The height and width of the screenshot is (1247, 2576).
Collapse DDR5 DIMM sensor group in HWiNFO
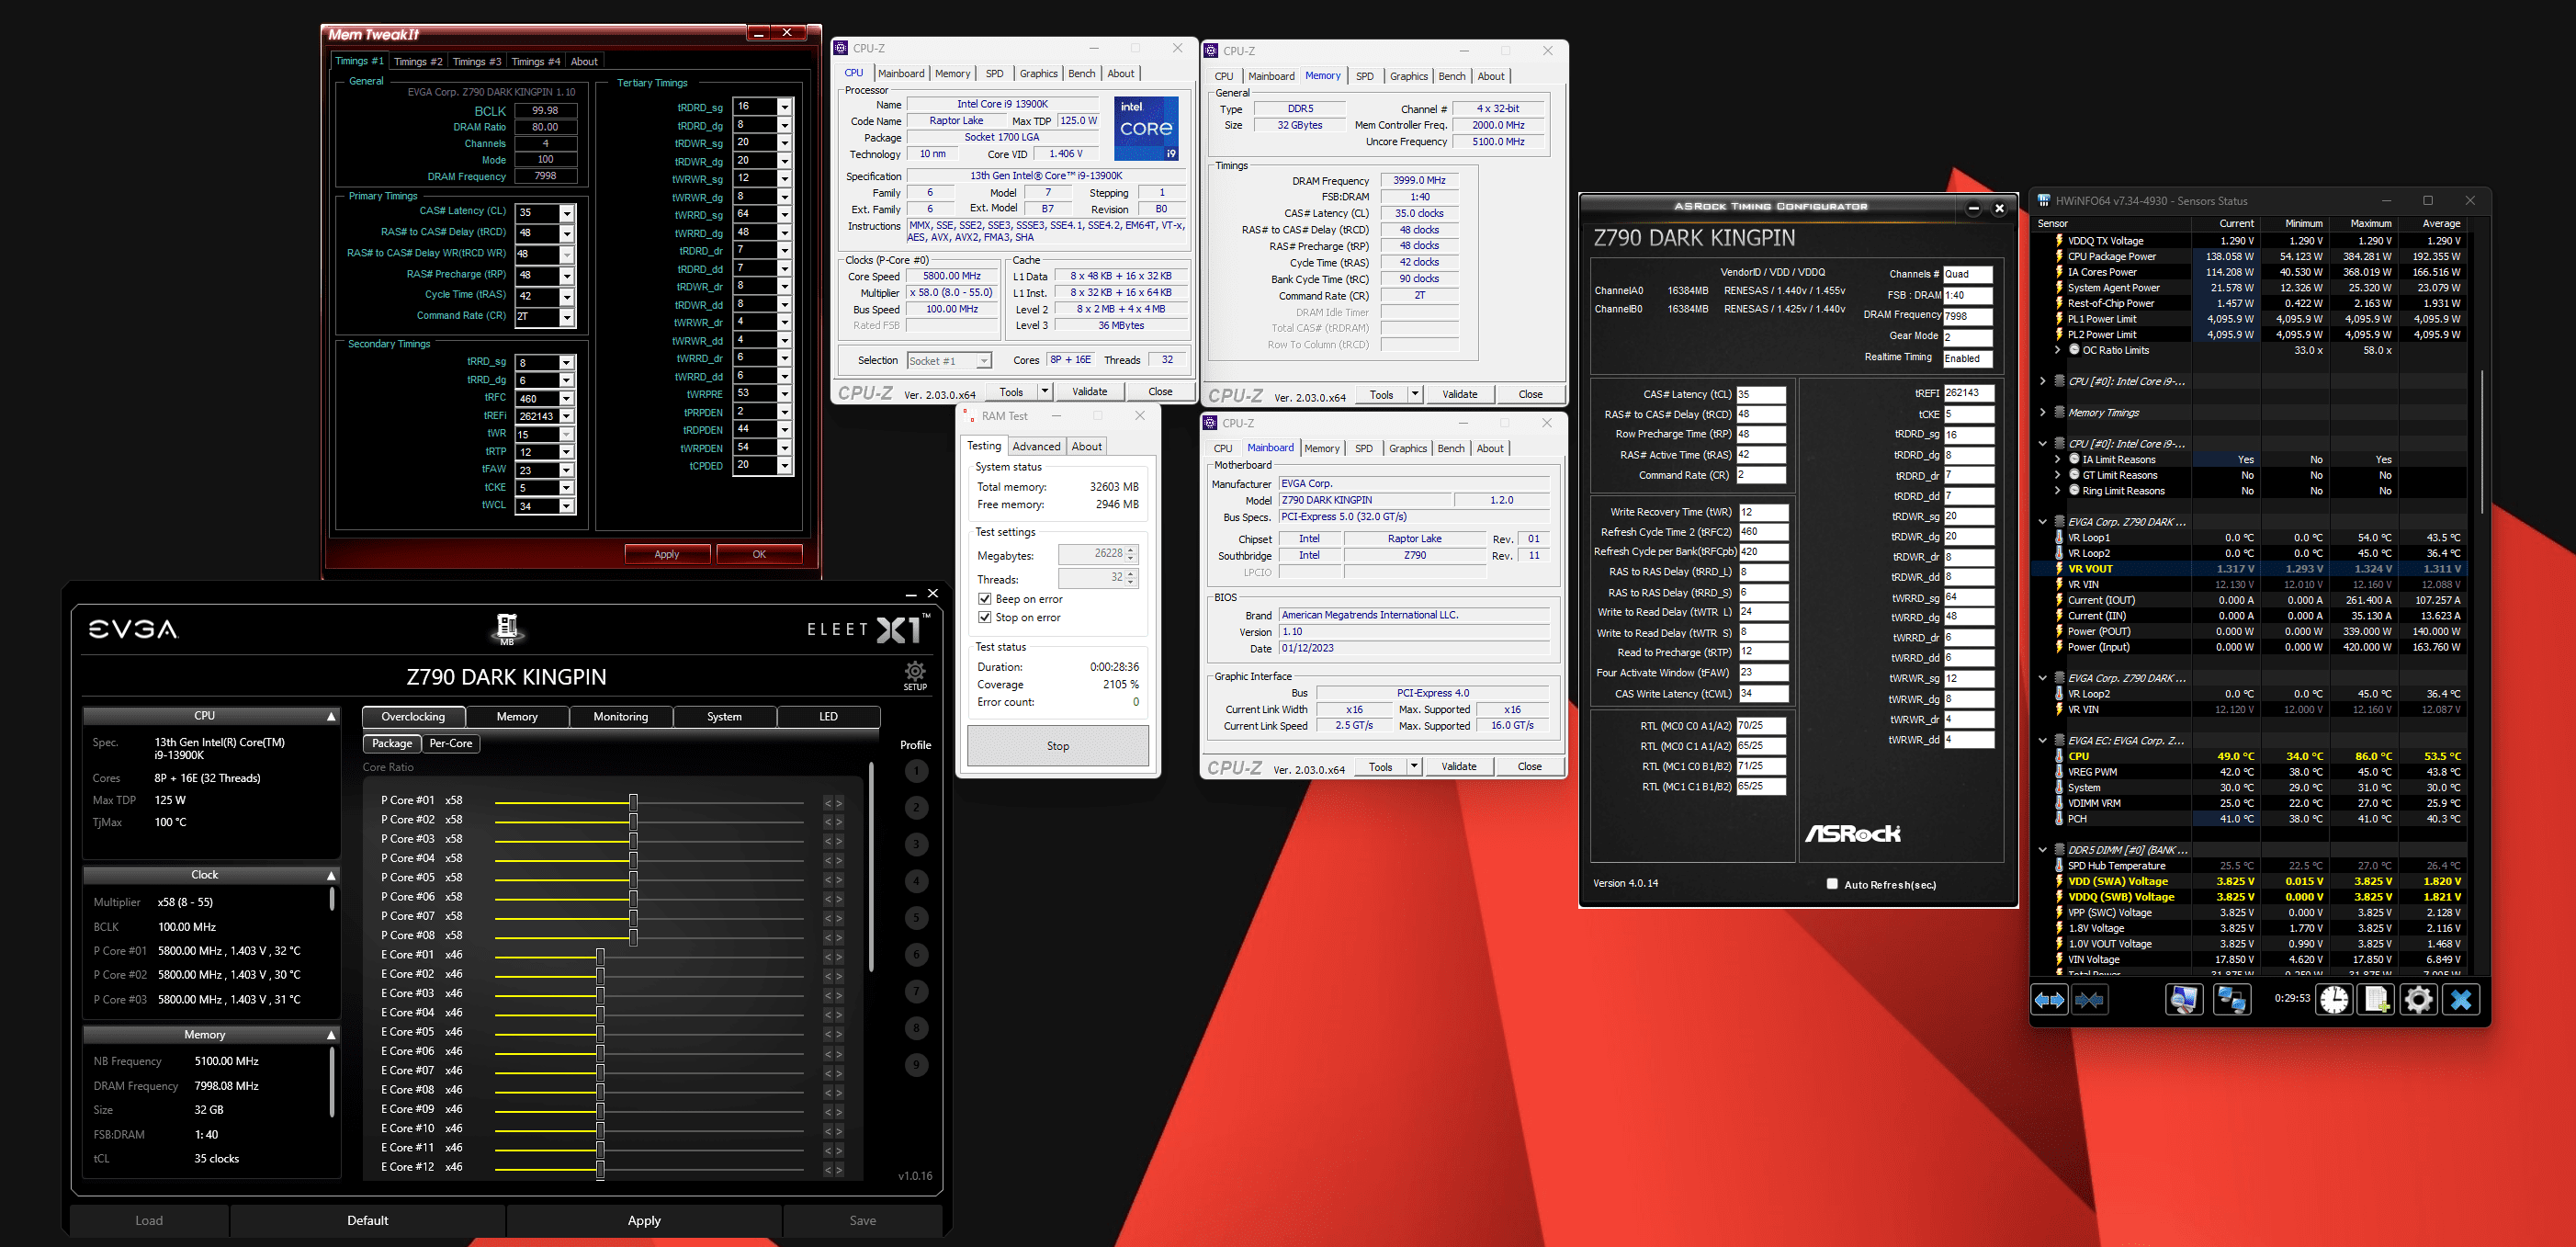[x=2042, y=850]
